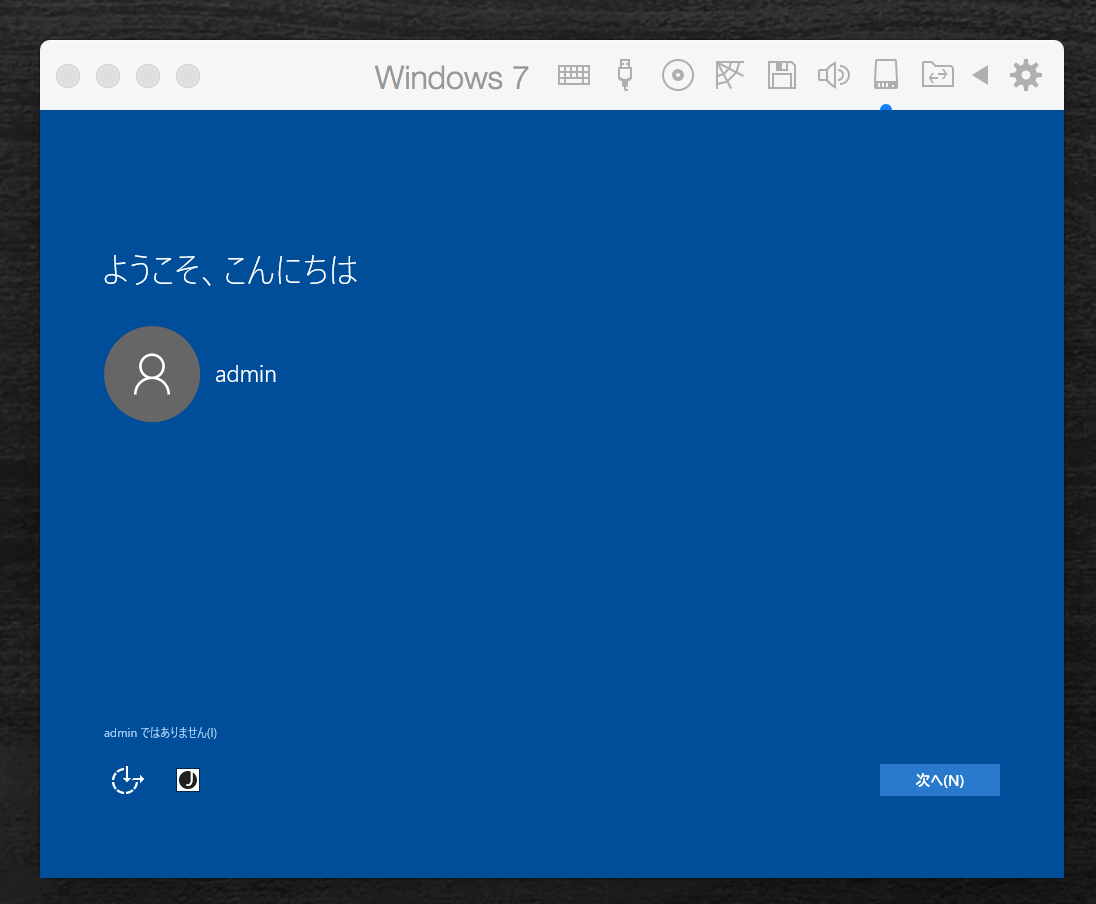Click the USB devices icon
Viewport: 1096px width, 904px height.
[x=625, y=75]
